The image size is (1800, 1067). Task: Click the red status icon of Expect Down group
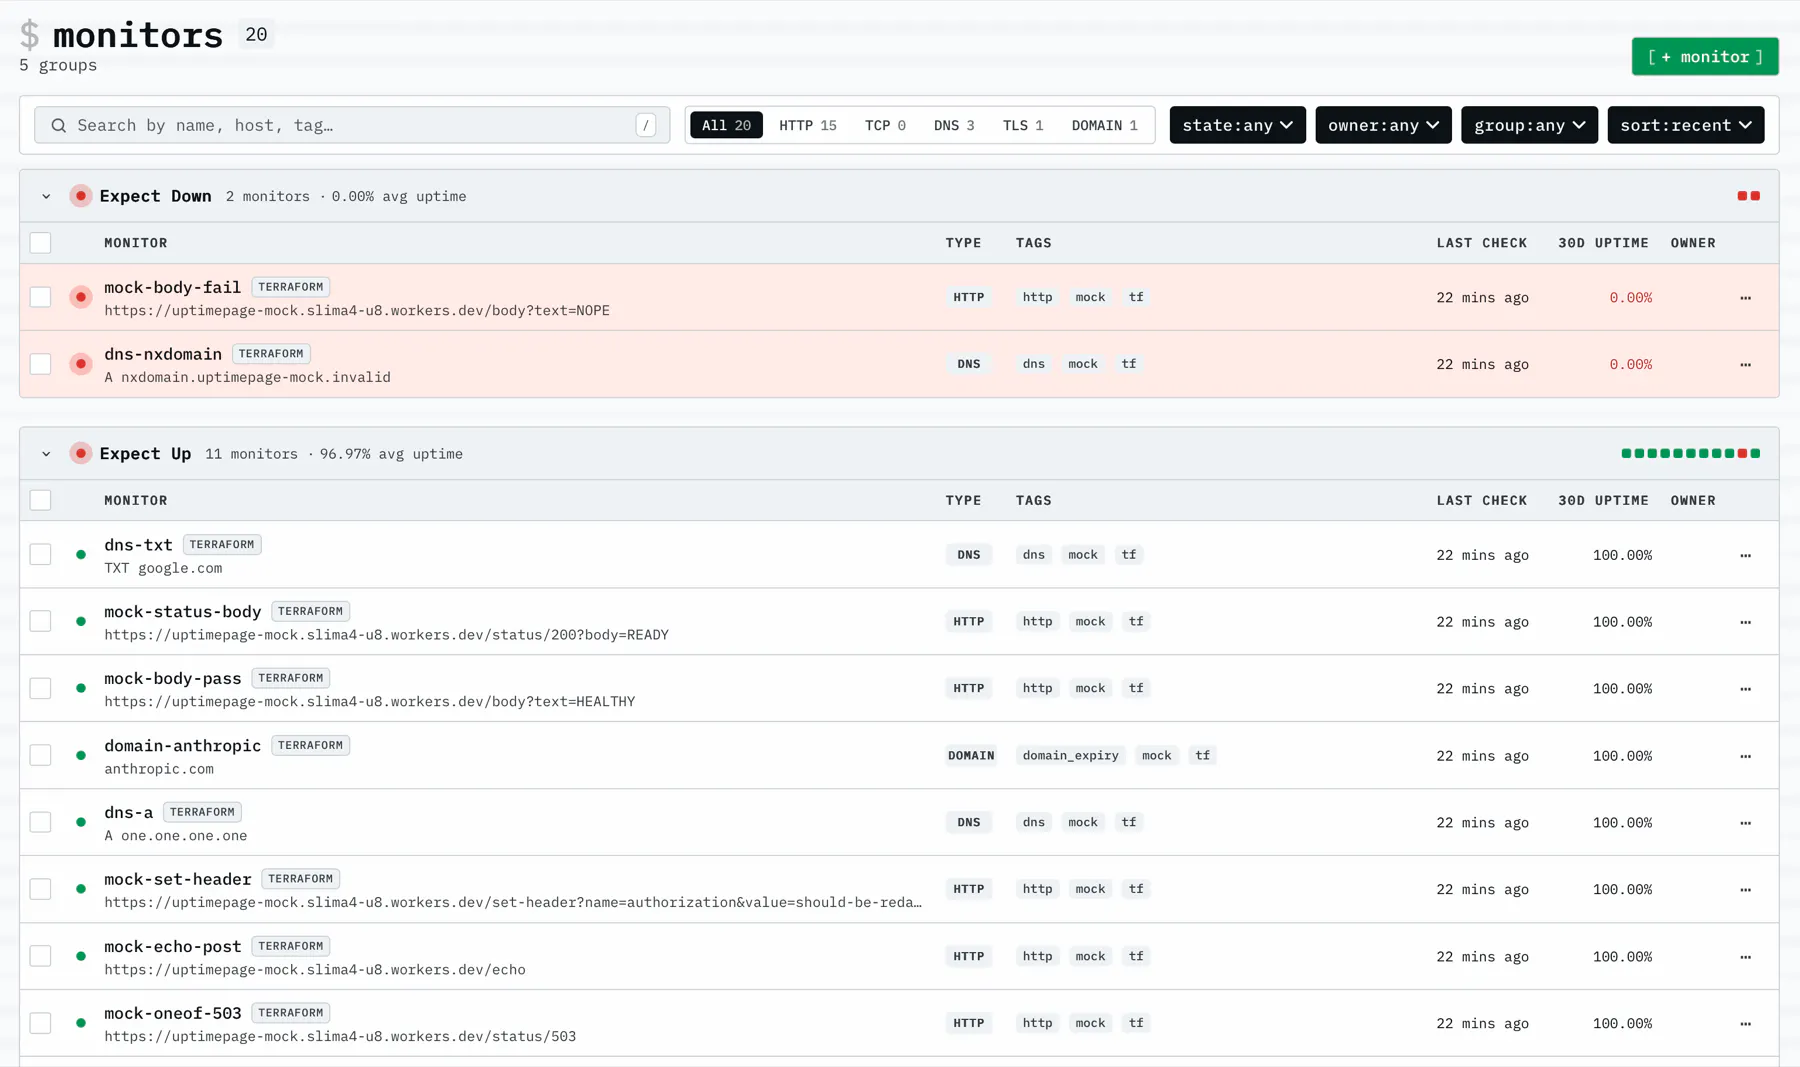[81, 196]
